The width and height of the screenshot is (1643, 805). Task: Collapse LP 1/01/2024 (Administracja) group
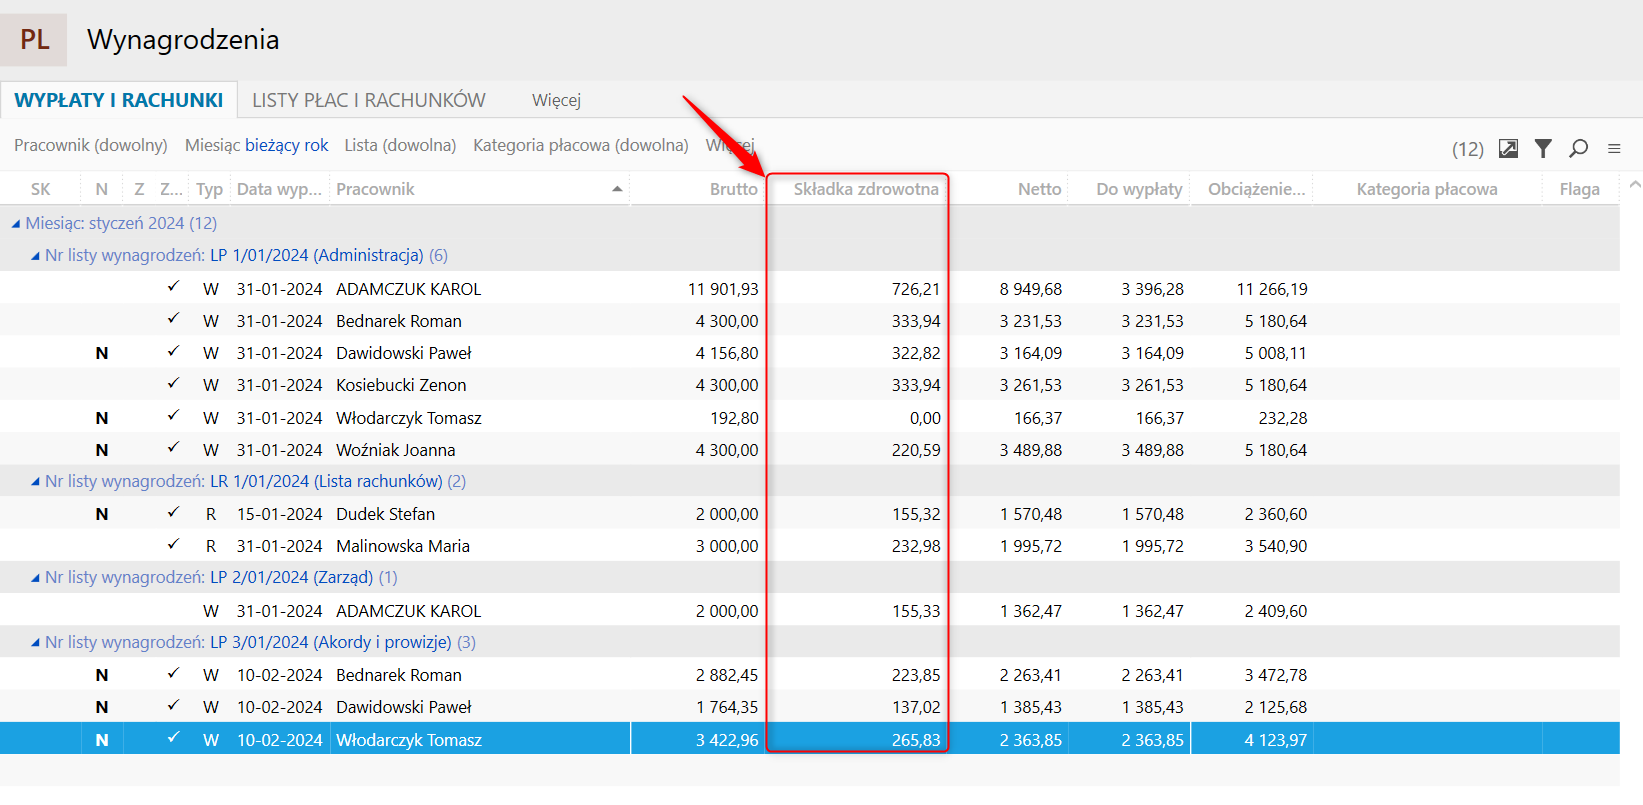click(36, 256)
